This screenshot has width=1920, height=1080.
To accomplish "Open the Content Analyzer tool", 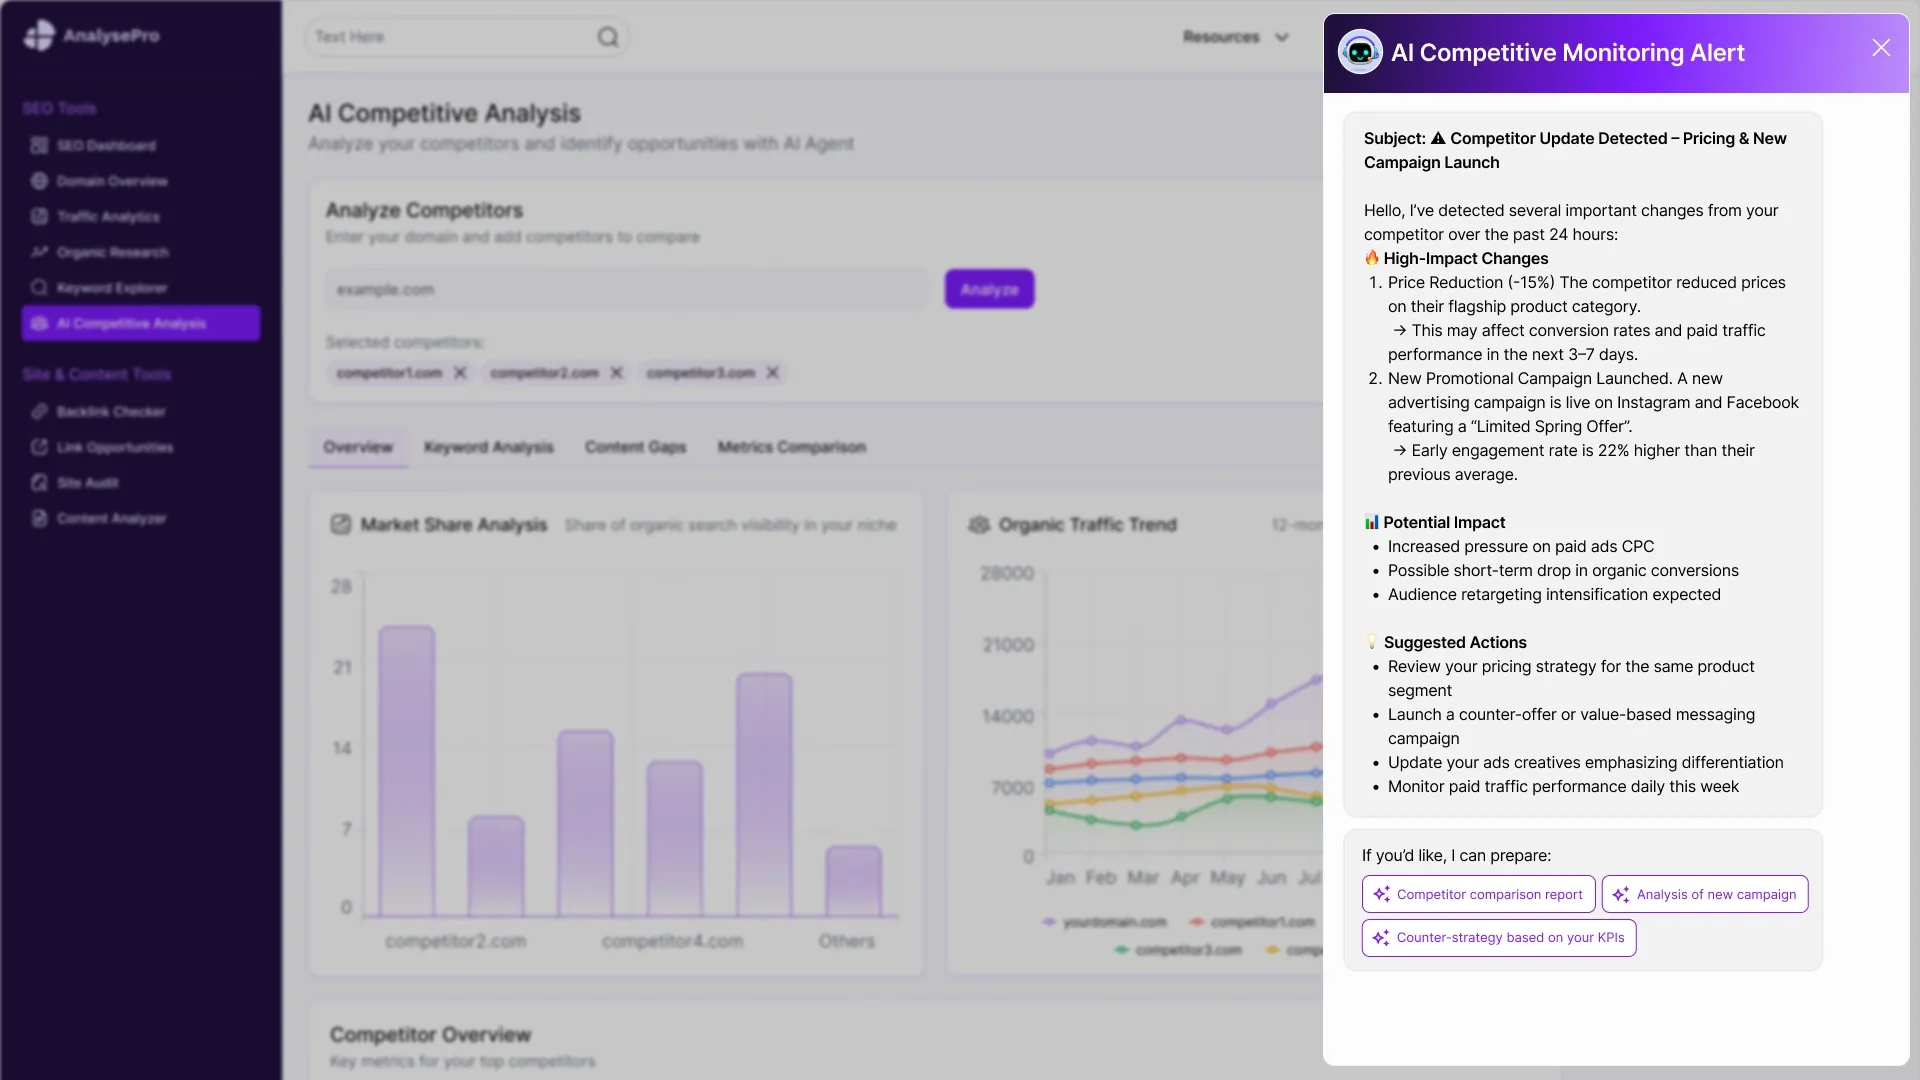I will tap(111, 518).
